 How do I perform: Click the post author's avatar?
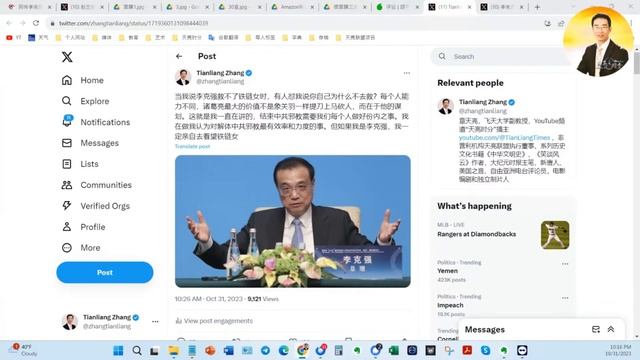tap(183, 77)
